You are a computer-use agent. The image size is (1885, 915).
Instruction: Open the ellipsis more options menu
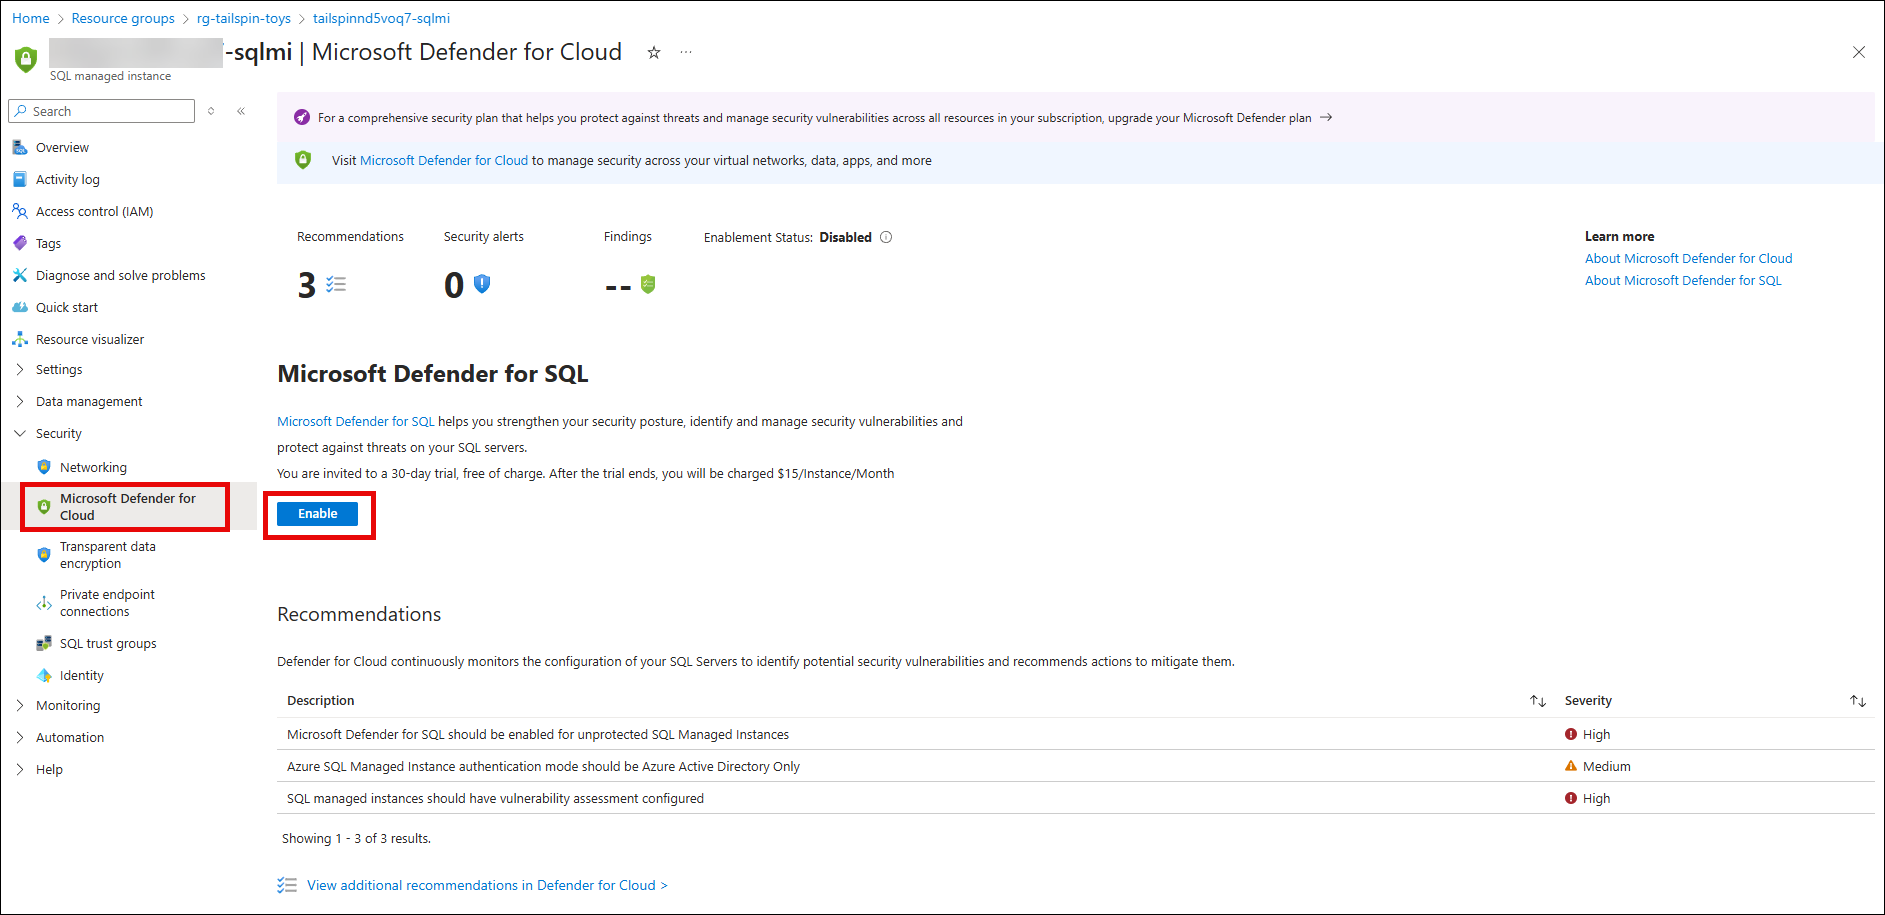pos(686,53)
